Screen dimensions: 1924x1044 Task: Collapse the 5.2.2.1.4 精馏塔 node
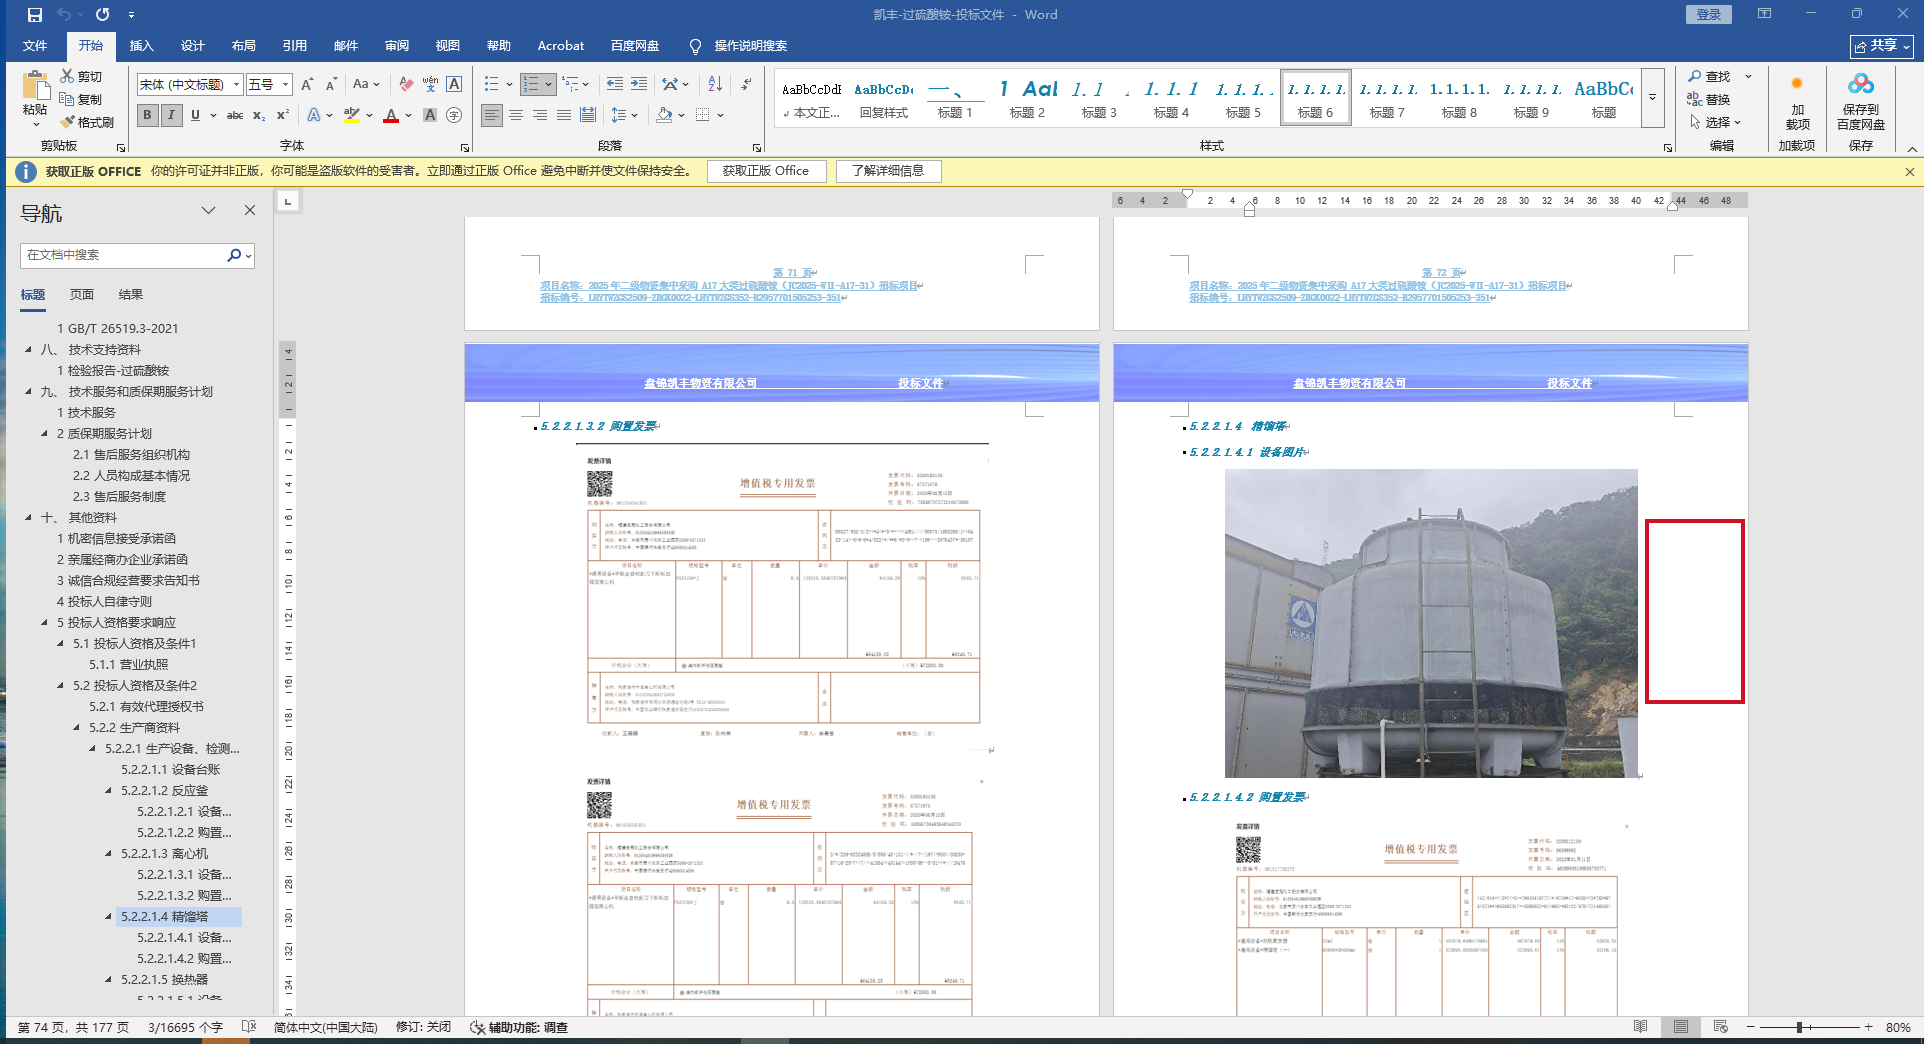[108, 917]
